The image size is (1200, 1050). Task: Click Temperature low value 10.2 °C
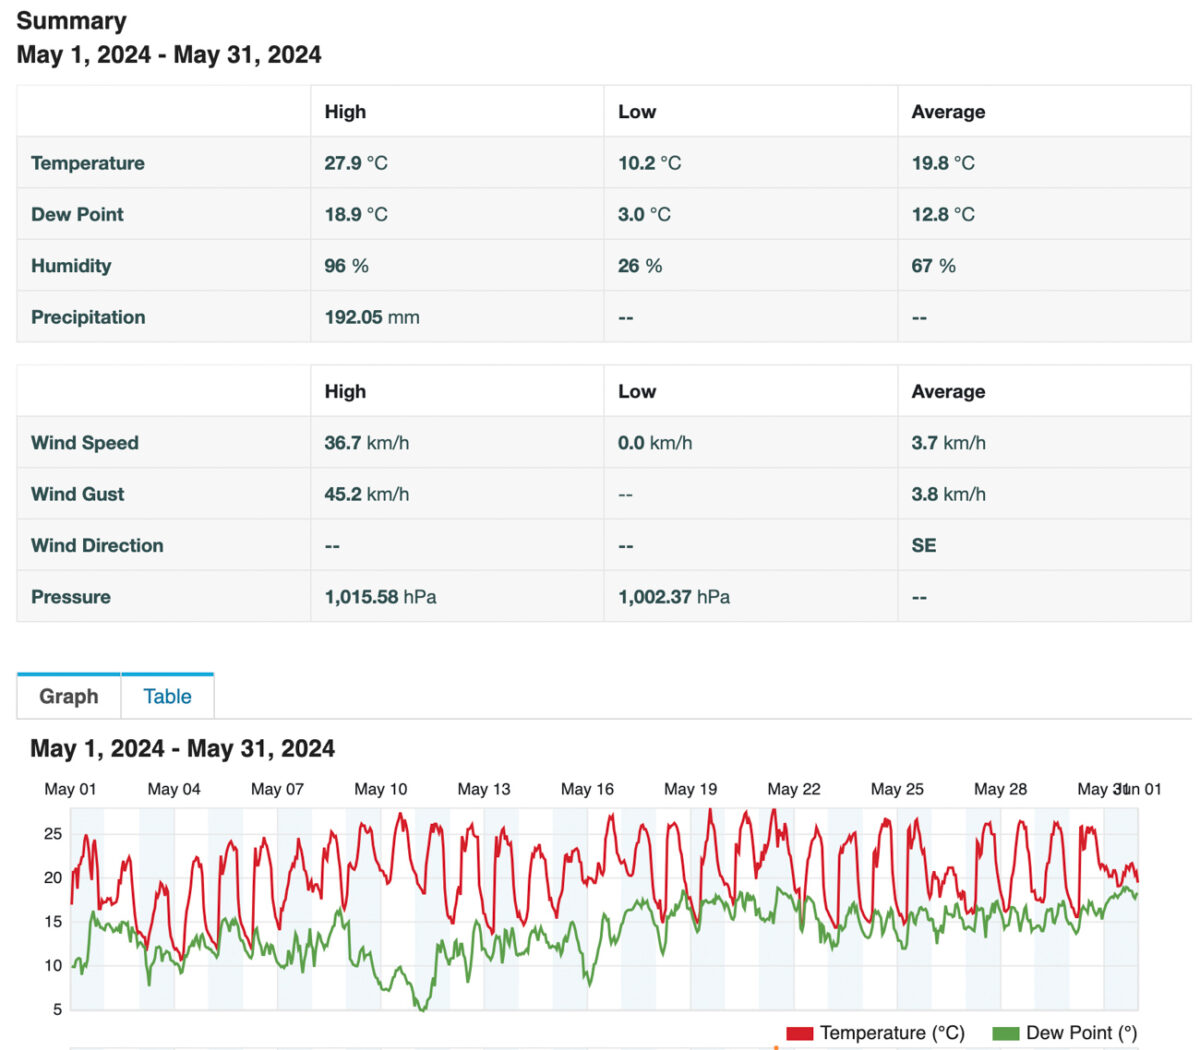(x=649, y=163)
